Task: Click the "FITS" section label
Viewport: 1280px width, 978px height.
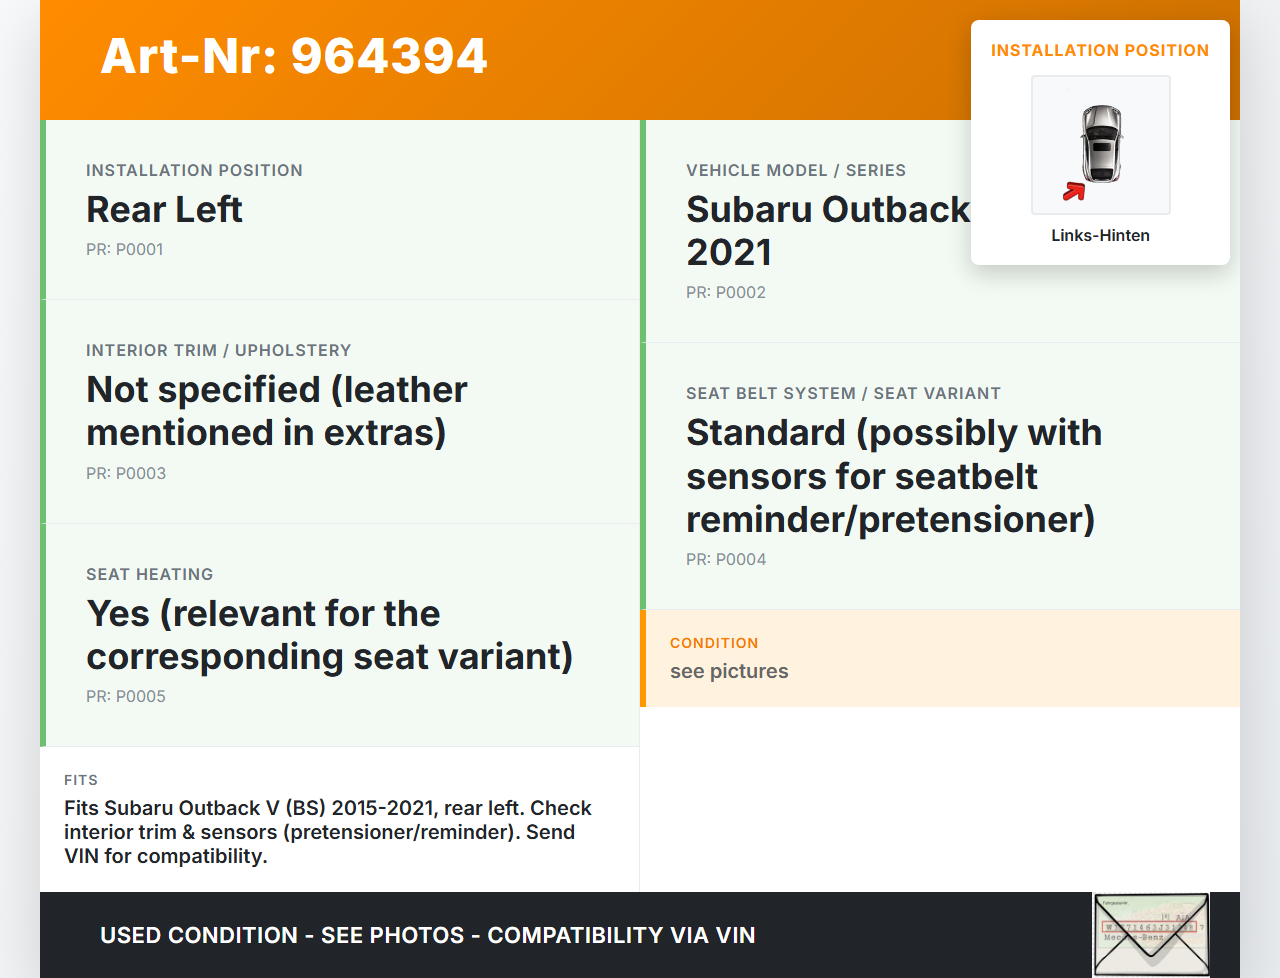Action: click(x=81, y=780)
